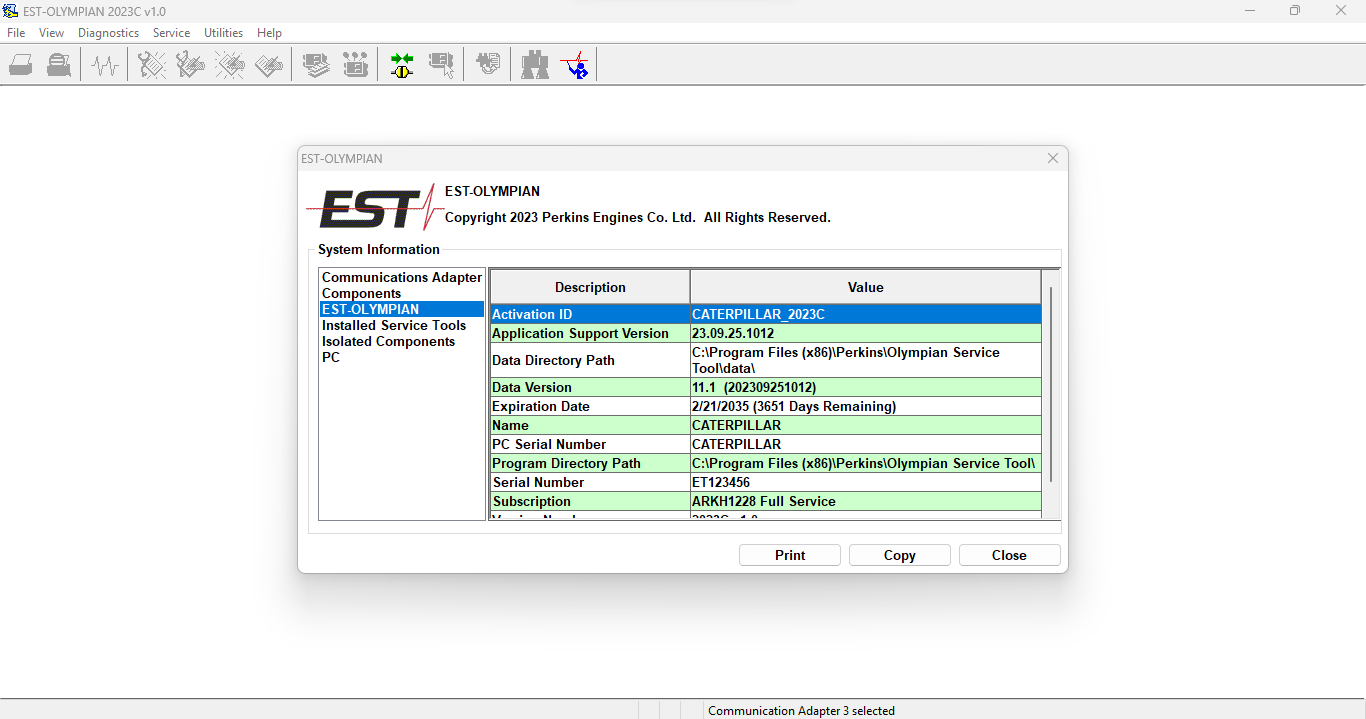Click the Application Support Version cell

[590, 333]
